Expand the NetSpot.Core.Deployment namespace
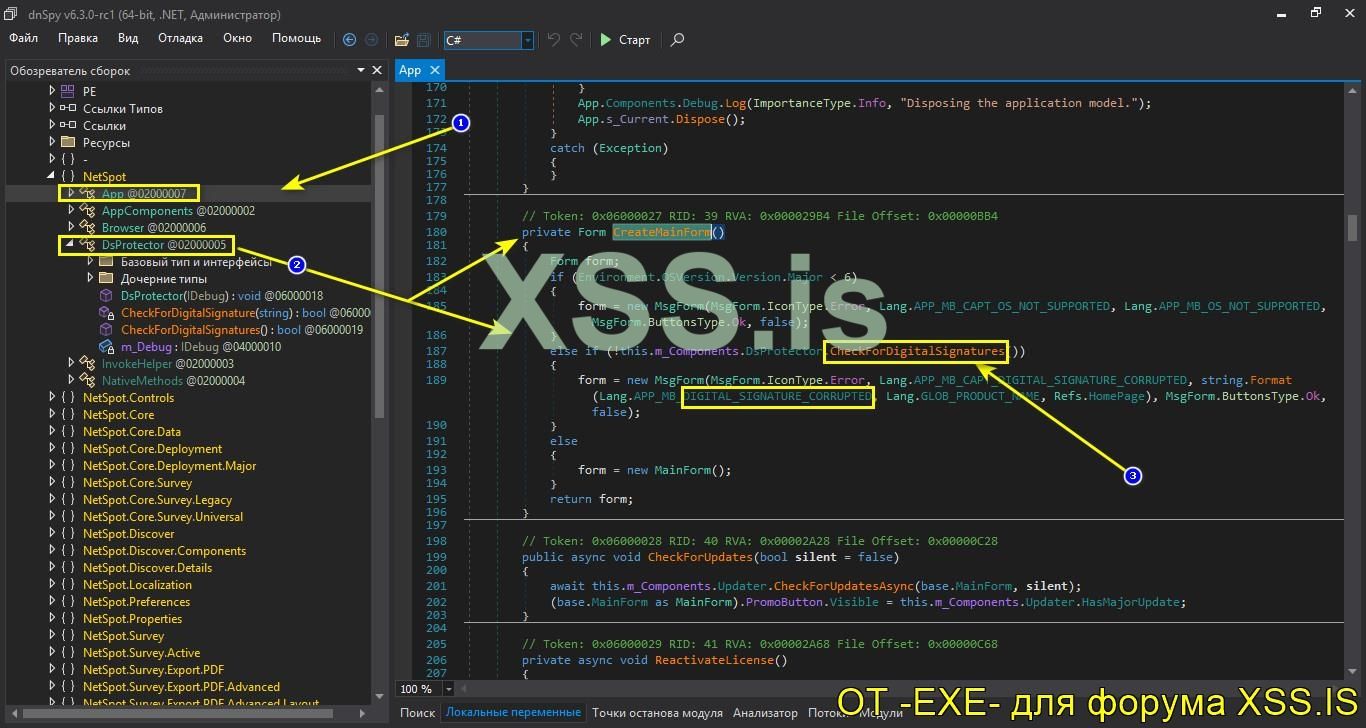The width and height of the screenshot is (1366, 728). (52, 449)
